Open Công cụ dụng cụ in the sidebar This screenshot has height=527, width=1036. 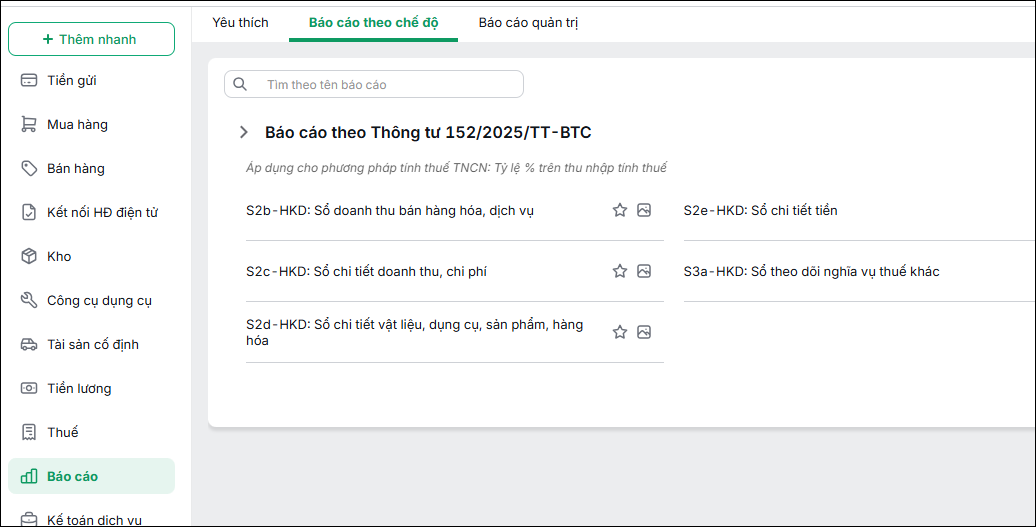[x=91, y=300]
